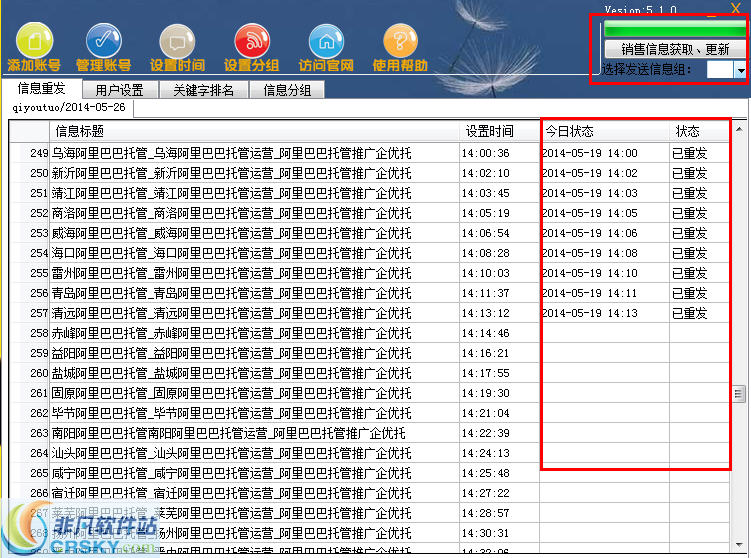The width and height of the screenshot is (751, 558).
Task: Open the 信息分组 tab
Action: pos(287,90)
